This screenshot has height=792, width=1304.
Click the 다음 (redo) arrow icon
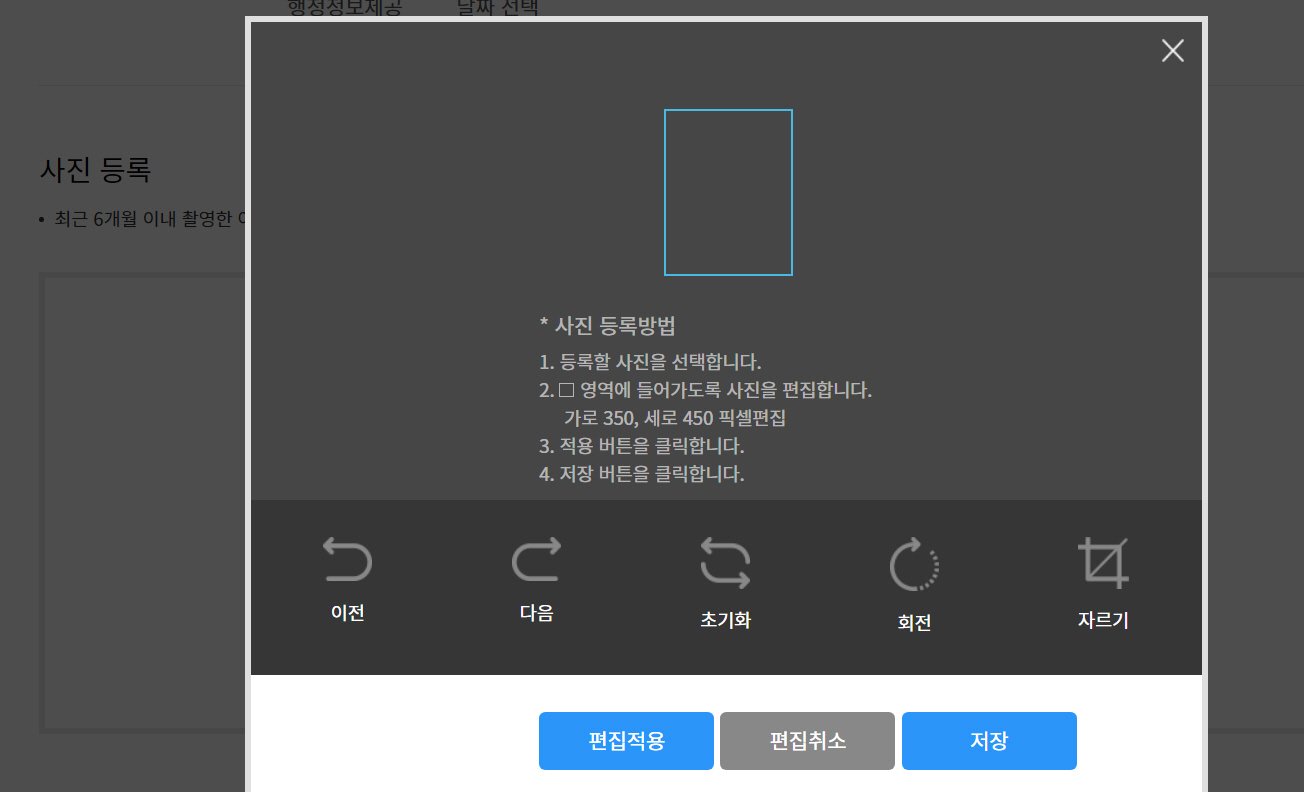pos(537,560)
